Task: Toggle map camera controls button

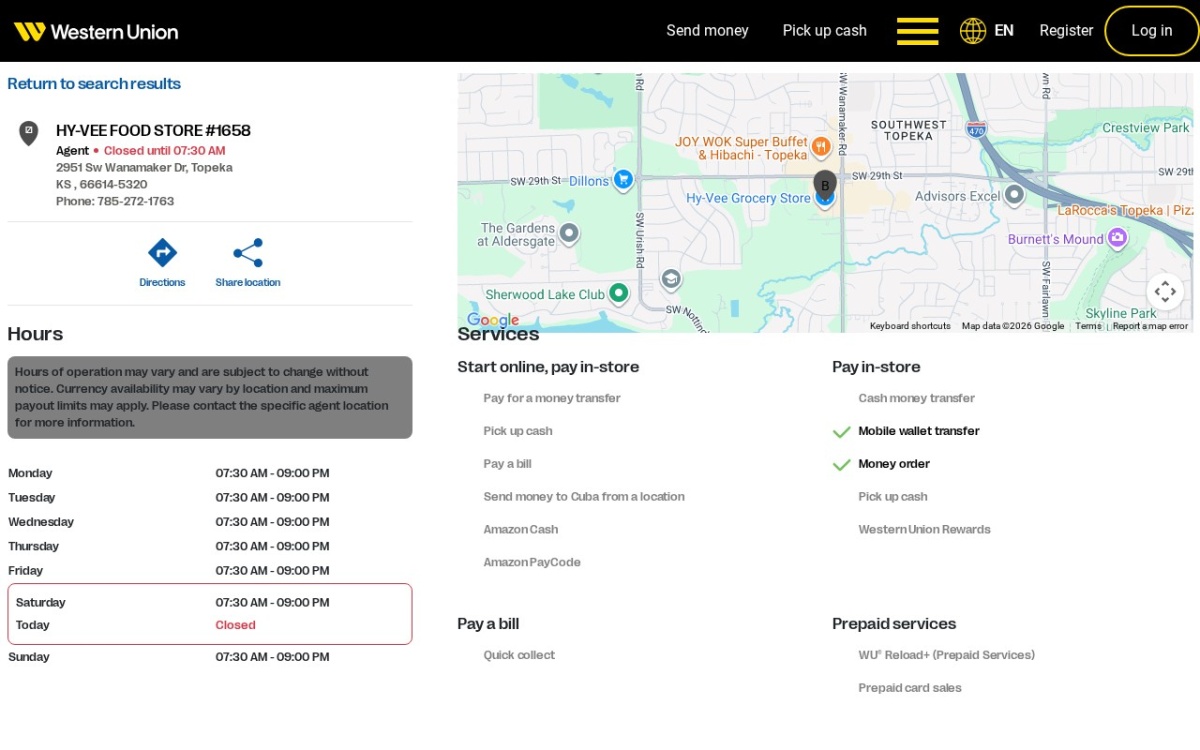Action: 1165,292
